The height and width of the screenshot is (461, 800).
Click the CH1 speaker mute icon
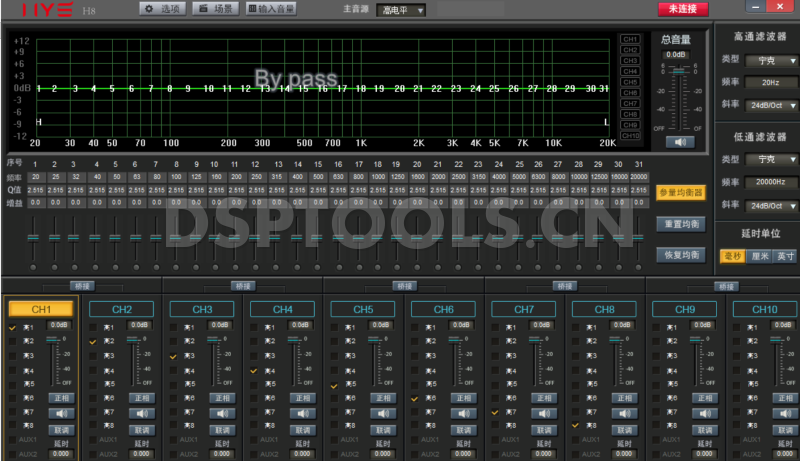(x=62, y=412)
